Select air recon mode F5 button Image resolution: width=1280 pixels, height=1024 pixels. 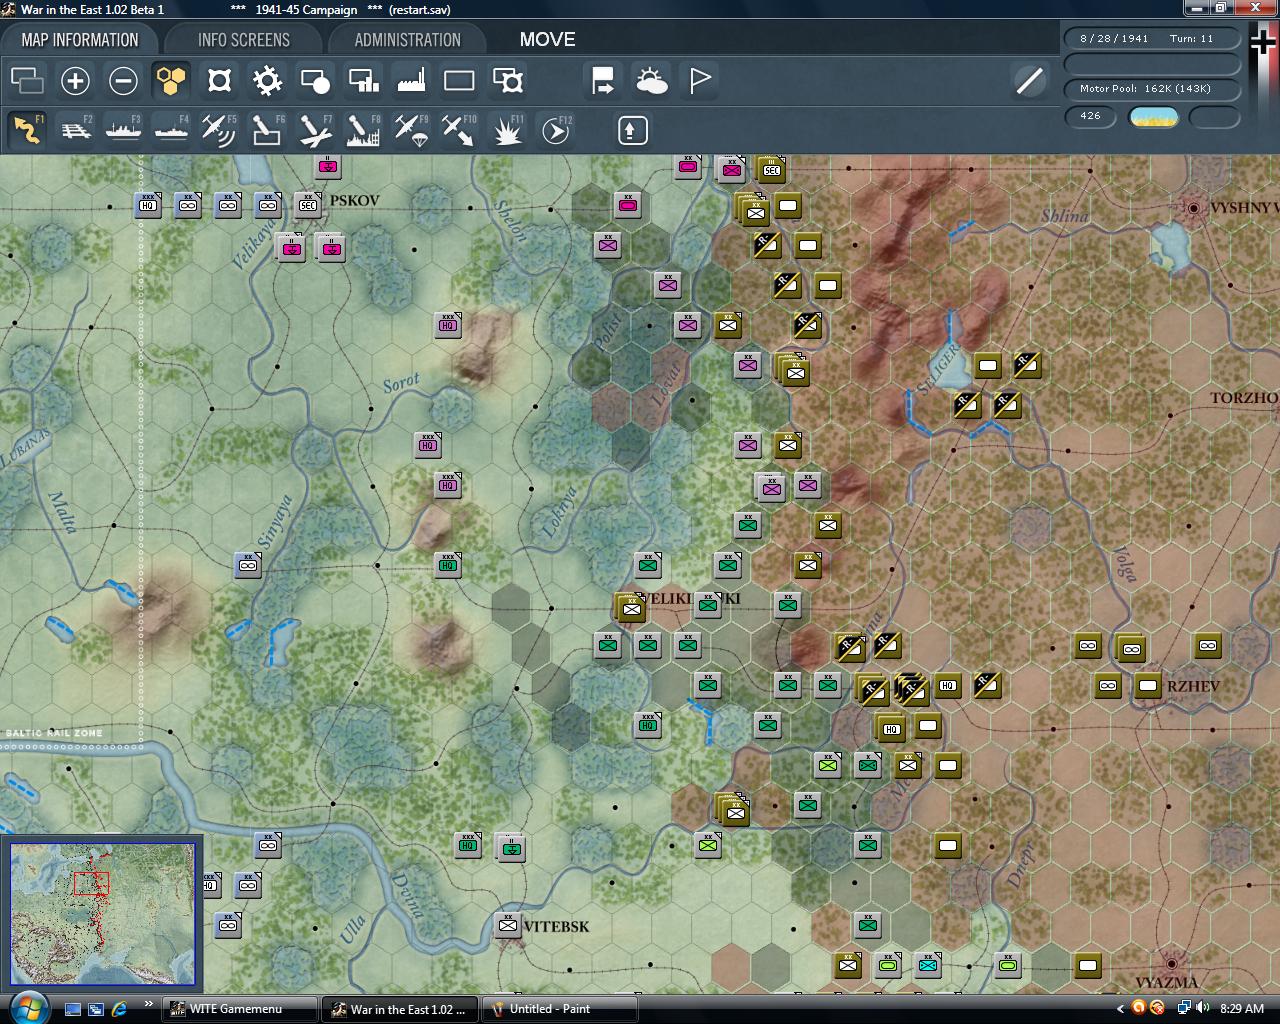pyautogui.click(x=219, y=130)
